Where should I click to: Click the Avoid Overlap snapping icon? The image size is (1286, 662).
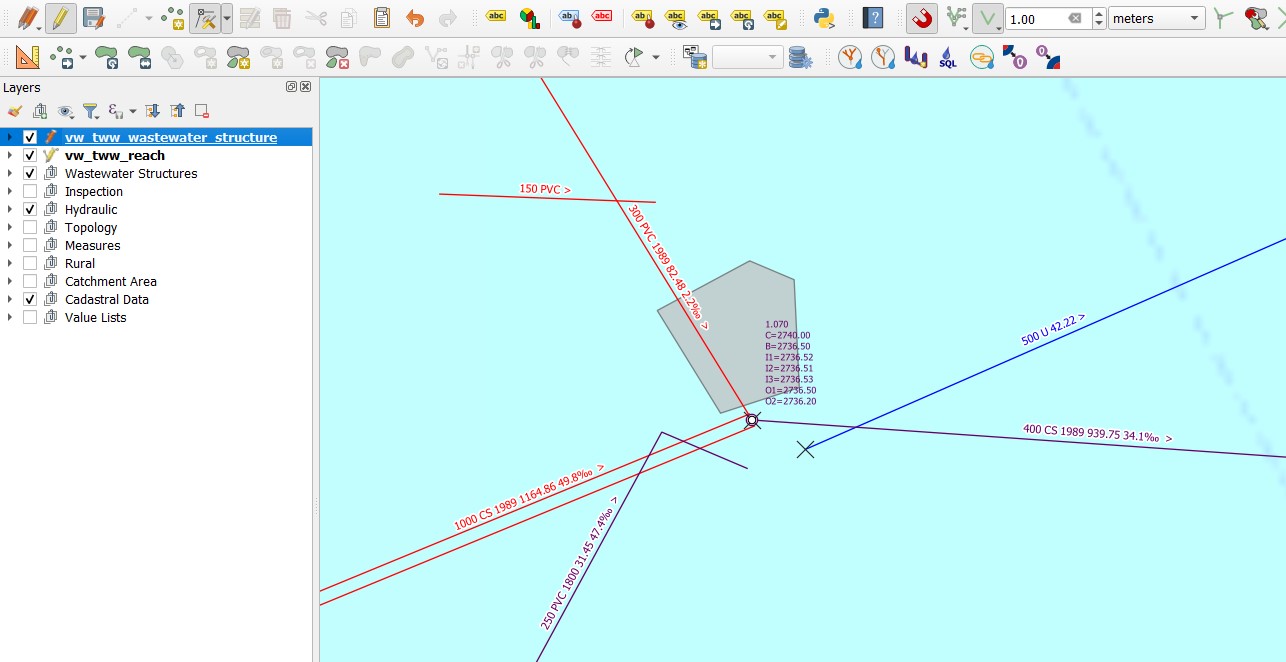coord(1257,18)
